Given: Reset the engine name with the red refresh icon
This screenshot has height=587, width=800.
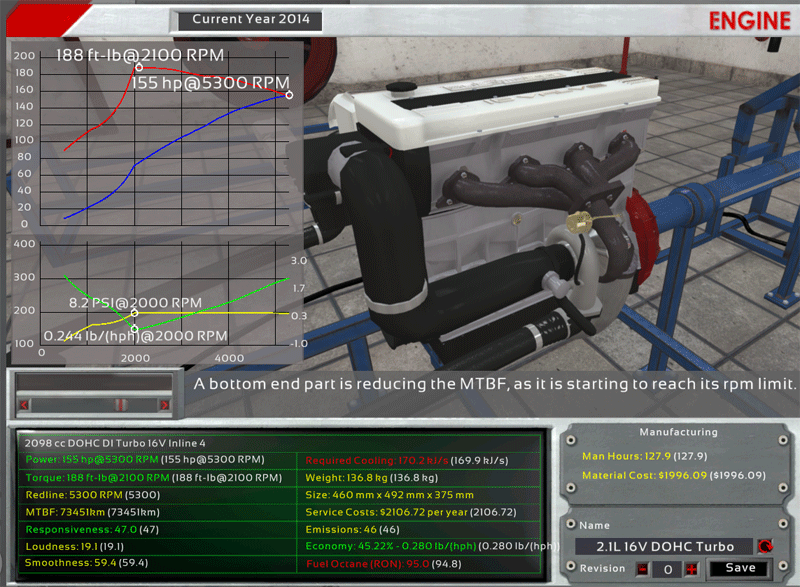Looking at the screenshot, I should [765, 546].
